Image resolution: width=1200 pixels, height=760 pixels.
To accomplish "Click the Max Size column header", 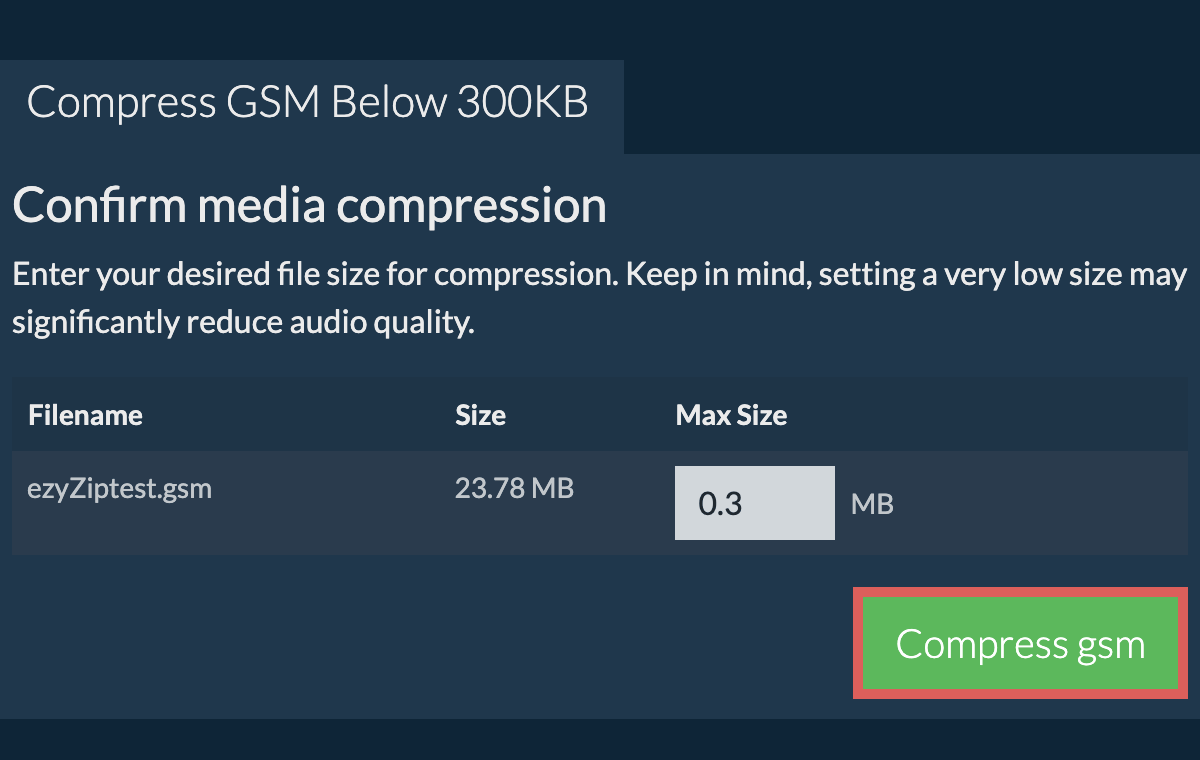I will click(731, 415).
